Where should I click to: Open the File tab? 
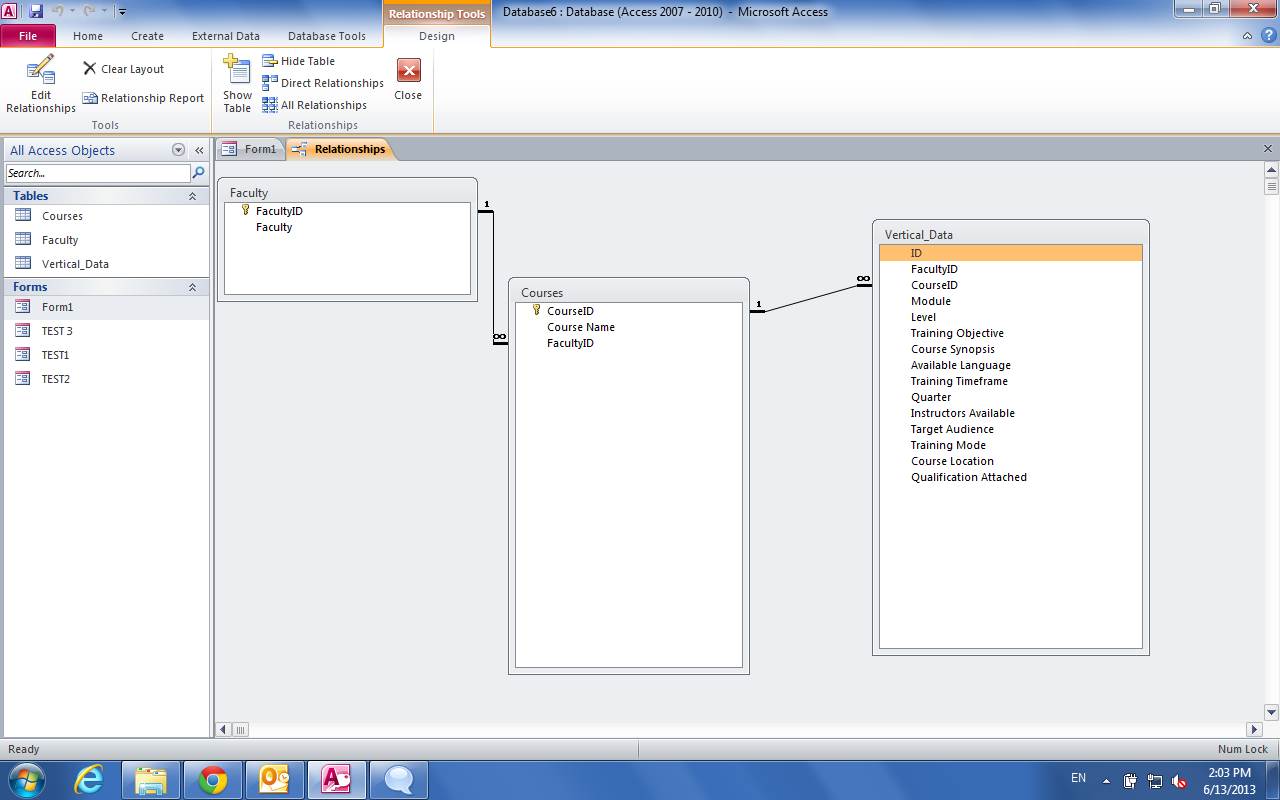tap(28, 36)
